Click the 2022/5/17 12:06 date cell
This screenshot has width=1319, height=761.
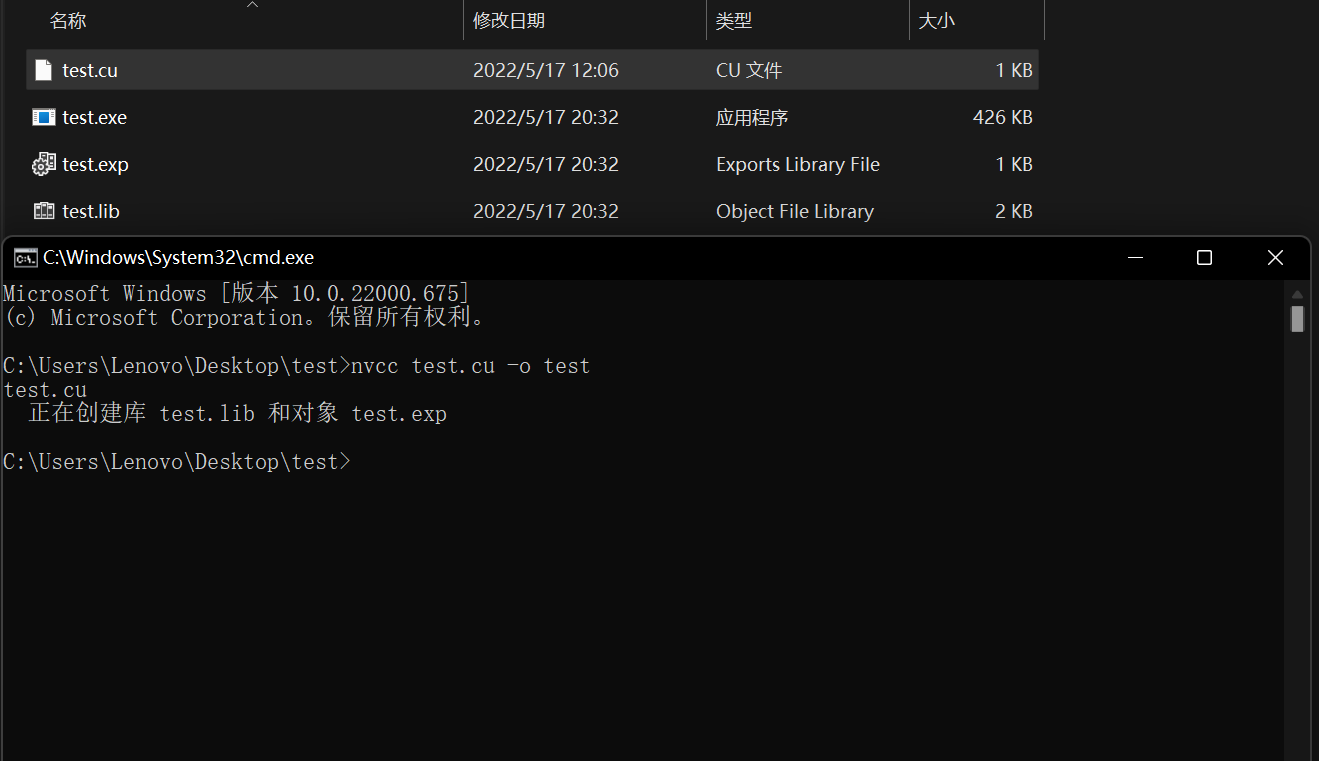coord(546,70)
